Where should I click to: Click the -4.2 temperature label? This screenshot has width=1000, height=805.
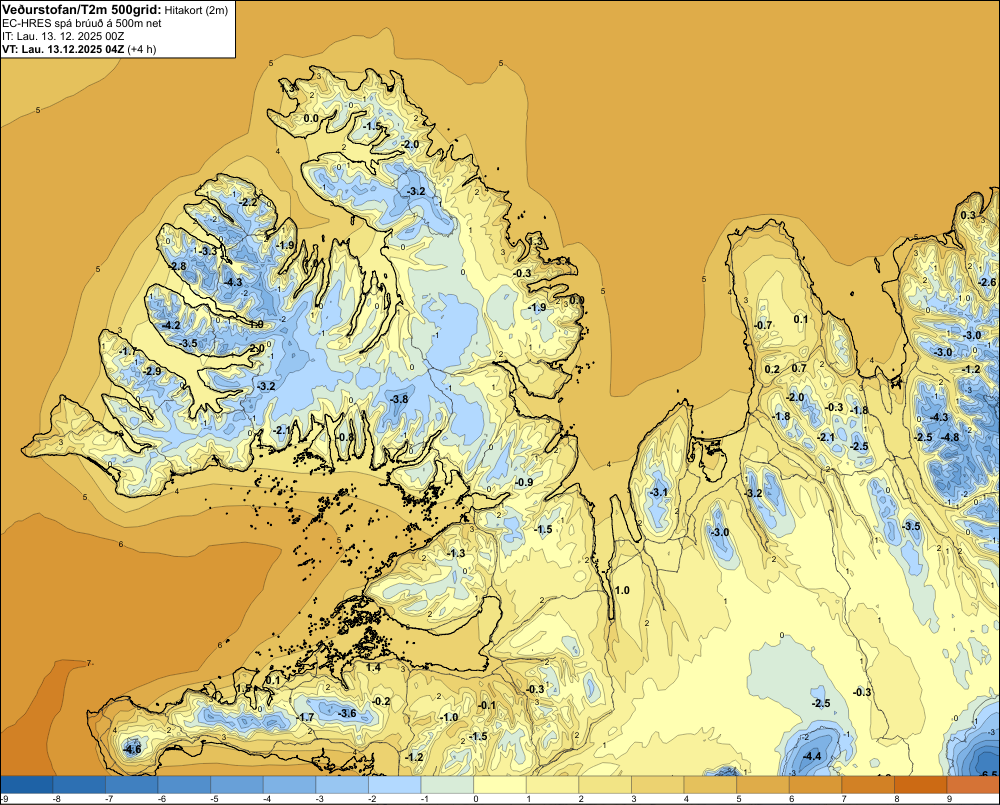(x=171, y=325)
